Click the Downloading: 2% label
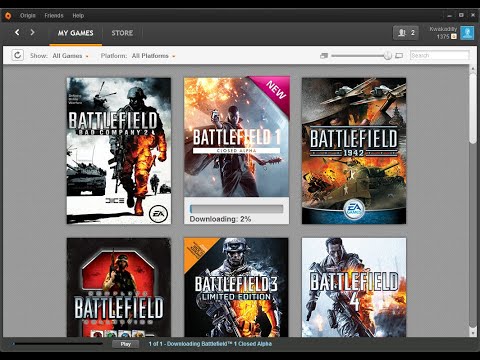This screenshot has height=360, width=480. [x=220, y=219]
